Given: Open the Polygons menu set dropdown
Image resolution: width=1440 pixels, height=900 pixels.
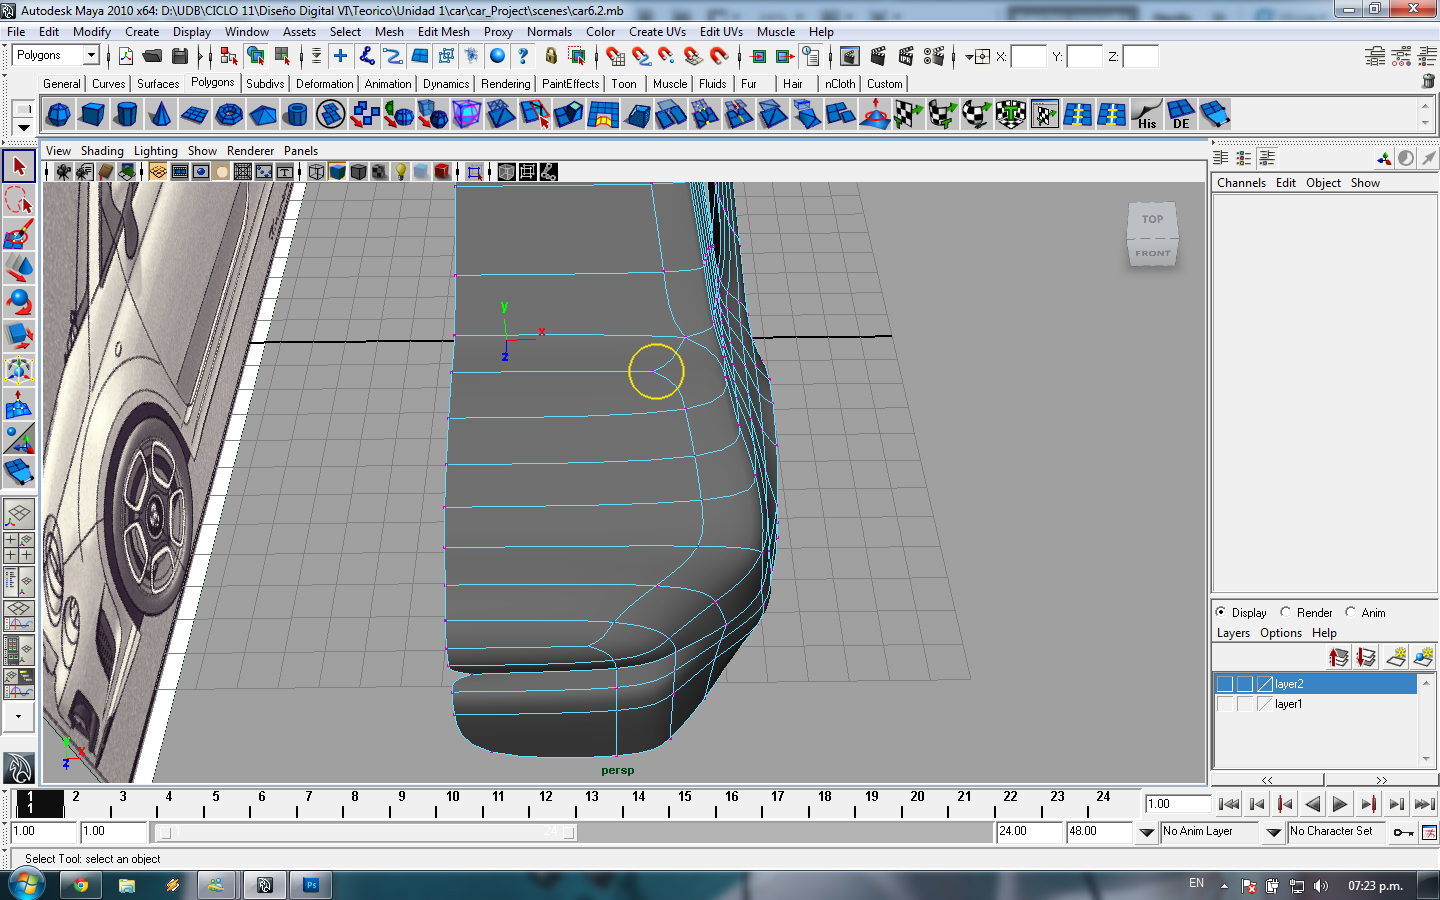Looking at the screenshot, I should coord(91,56).
